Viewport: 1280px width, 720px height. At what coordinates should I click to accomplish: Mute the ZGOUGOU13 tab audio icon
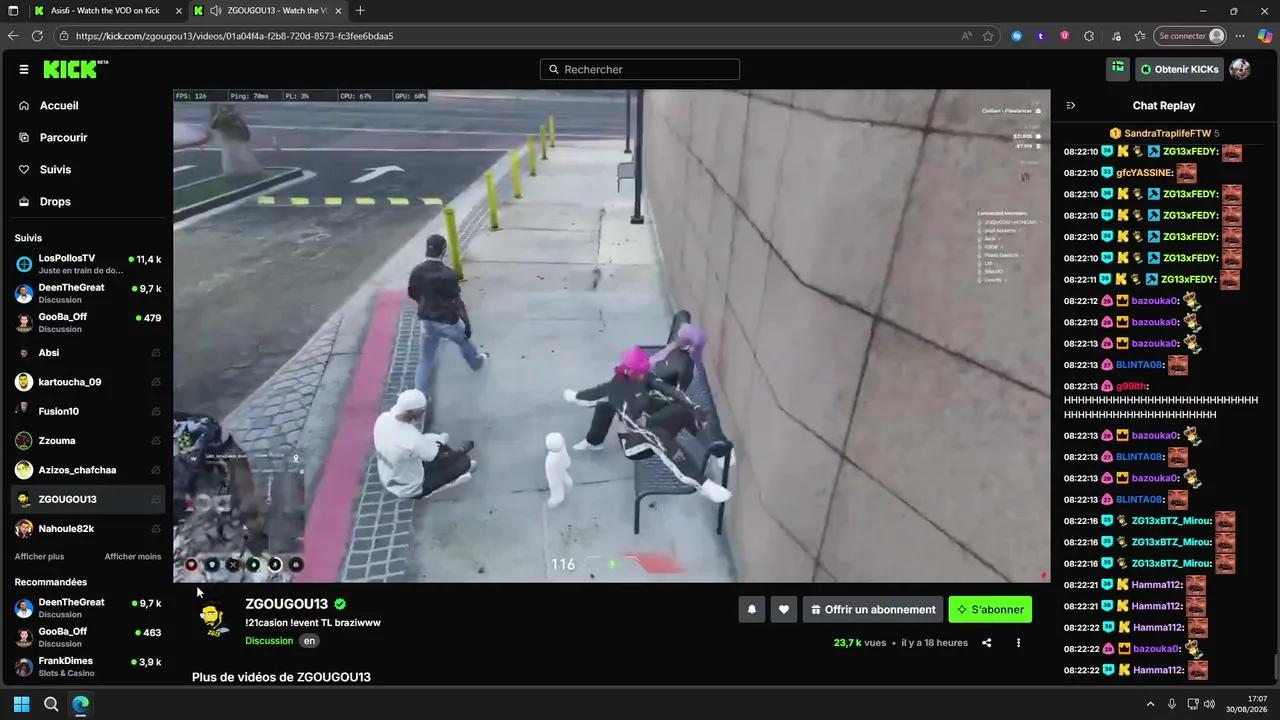point(215,11)
